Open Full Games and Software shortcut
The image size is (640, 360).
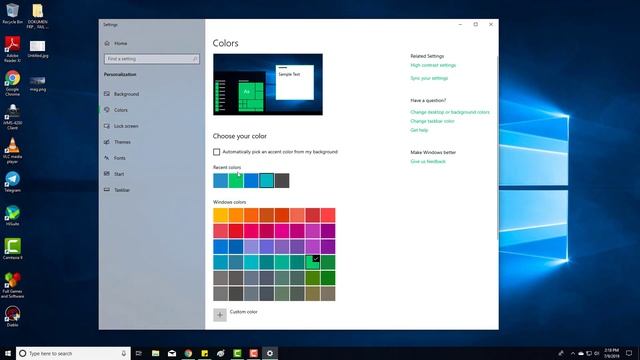[x=12, y=285]
